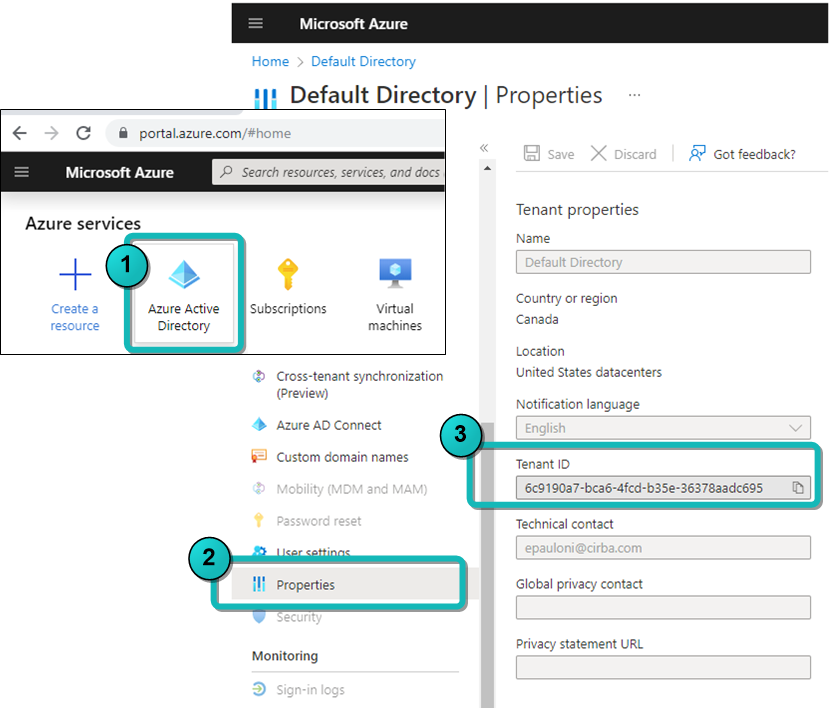Click the Custom domain names icon
Screen dimensions: 829x708
(259, 456)
